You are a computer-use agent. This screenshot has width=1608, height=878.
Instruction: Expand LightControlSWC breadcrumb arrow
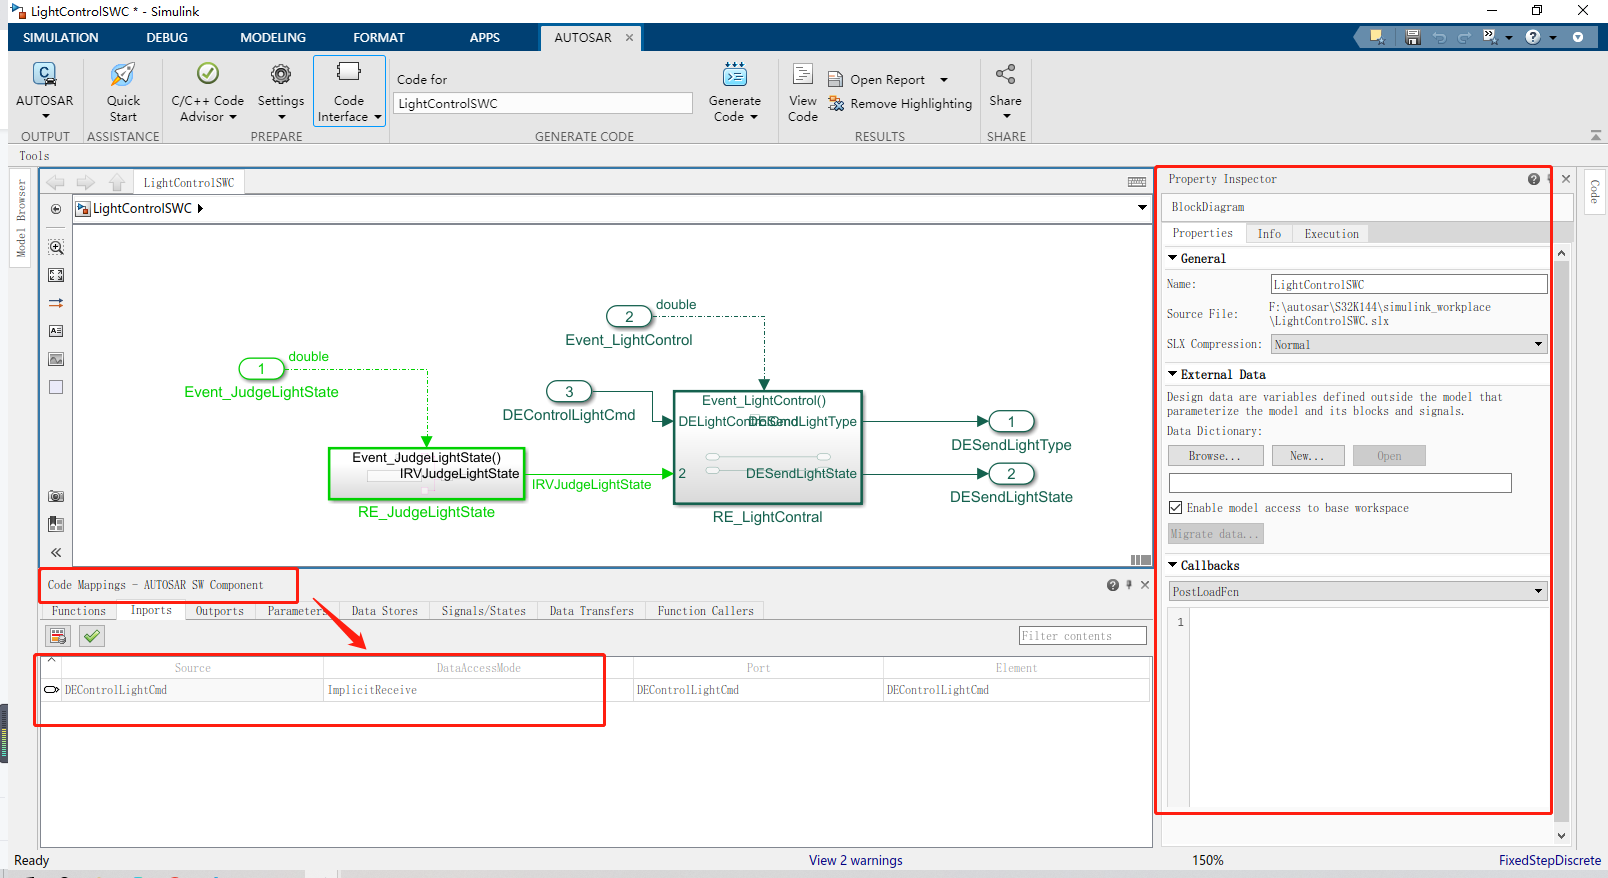[x=200, y=208]
